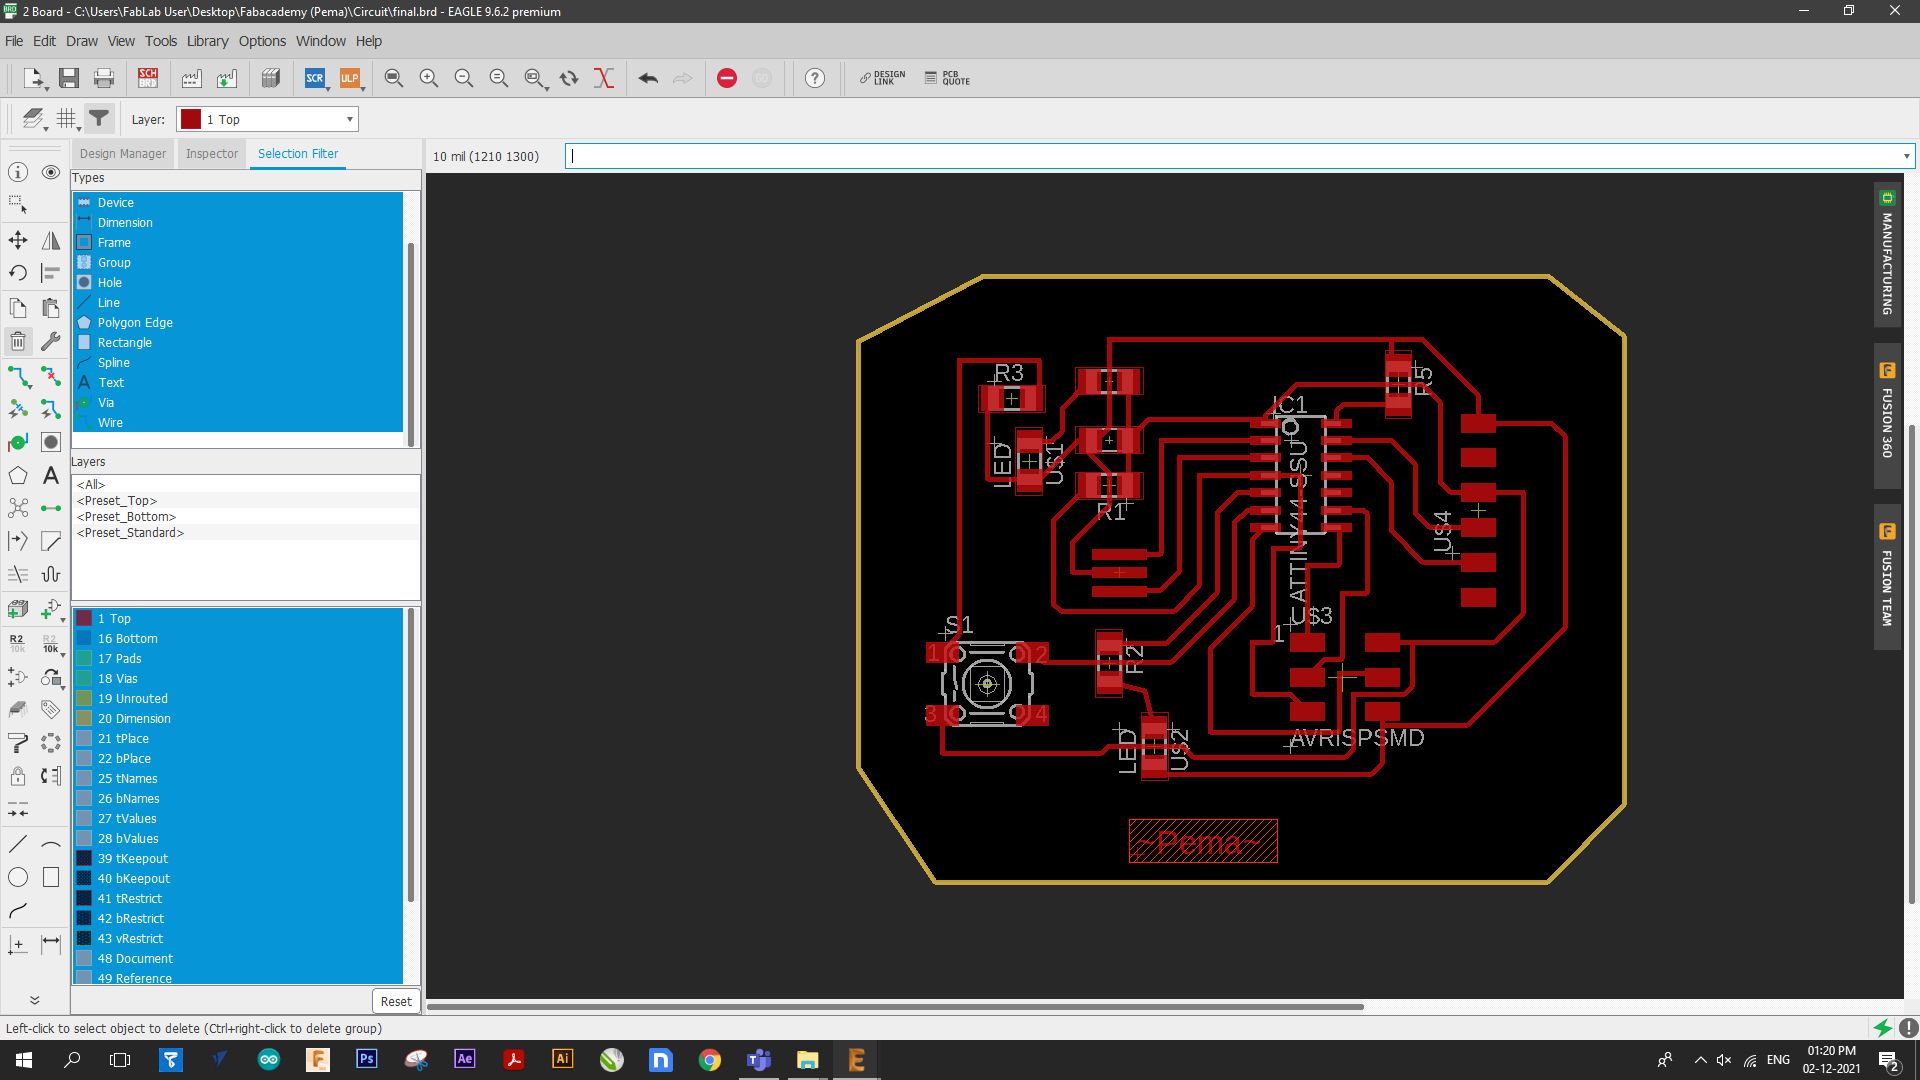Select the Rotate tool
The width and height of the screenshot is (1920, 1080).
pos(18,273)
